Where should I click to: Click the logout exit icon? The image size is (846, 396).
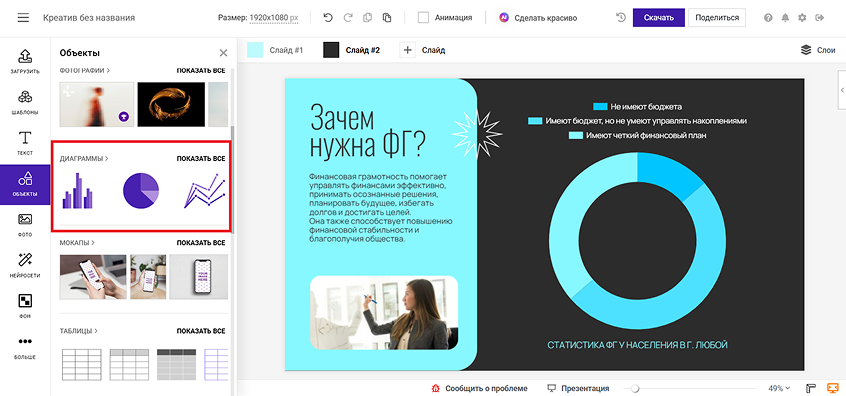point(820,18)
